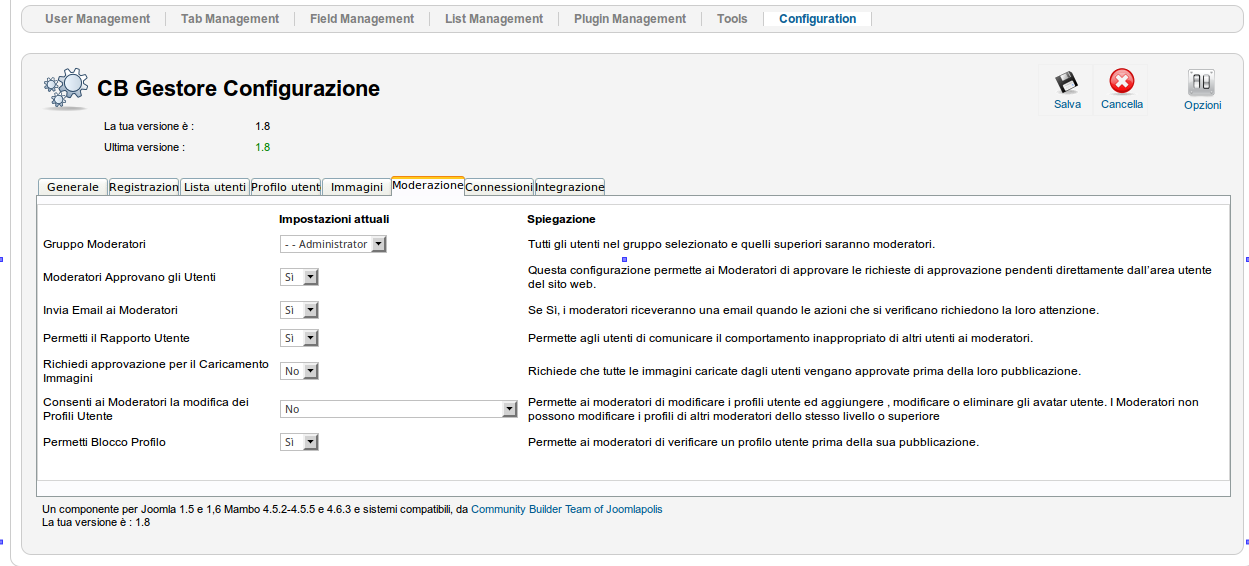Open the Gruppo Moderatori dropdown
This screenshot has height=566, width=1249.
333,244
